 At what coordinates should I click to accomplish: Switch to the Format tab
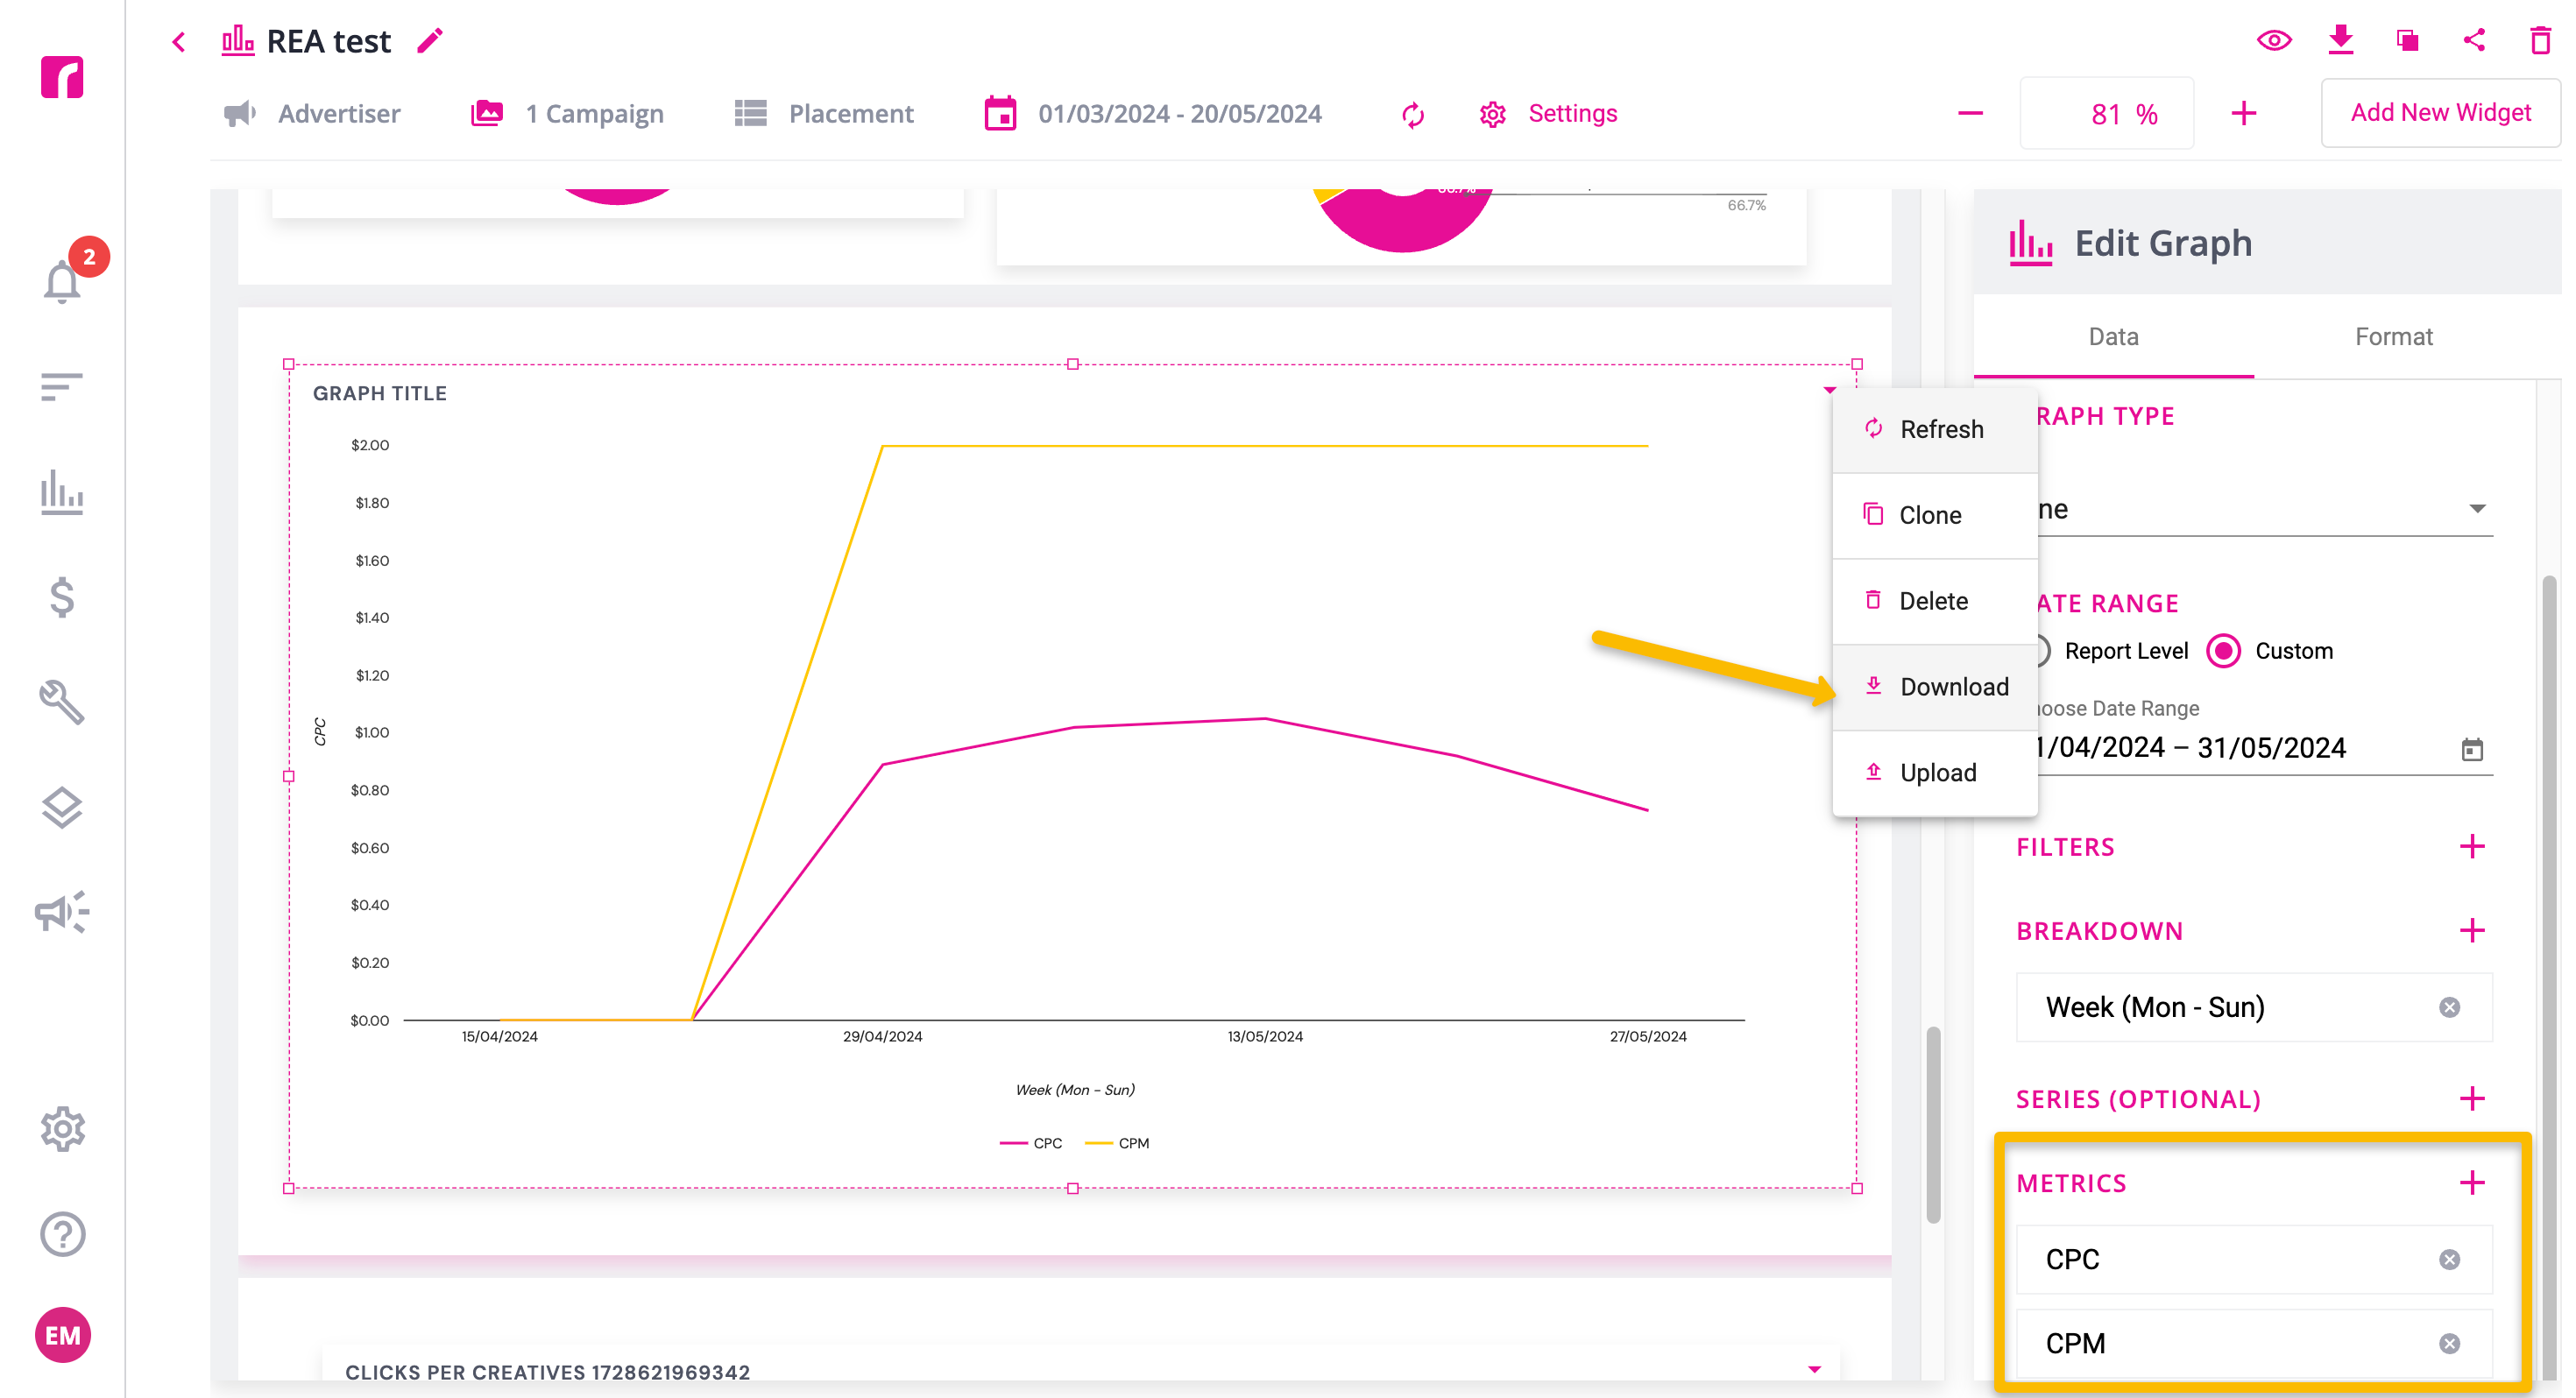coord(2393,337)
